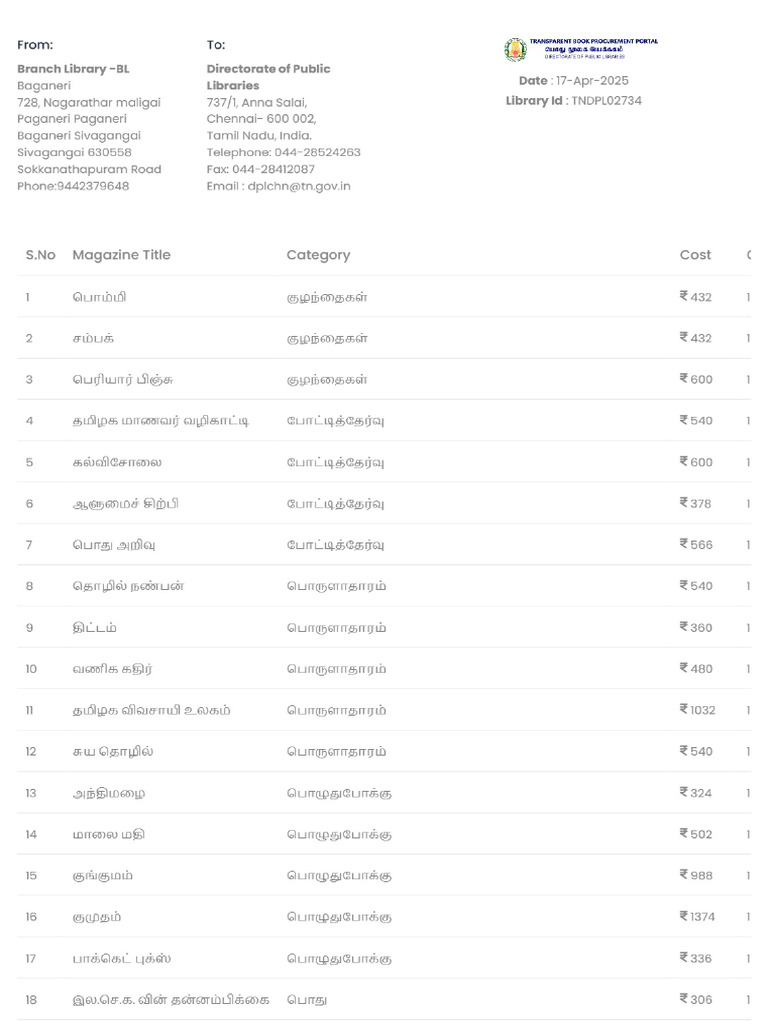Select the ₹1032 cost value

tap(697, 710)
